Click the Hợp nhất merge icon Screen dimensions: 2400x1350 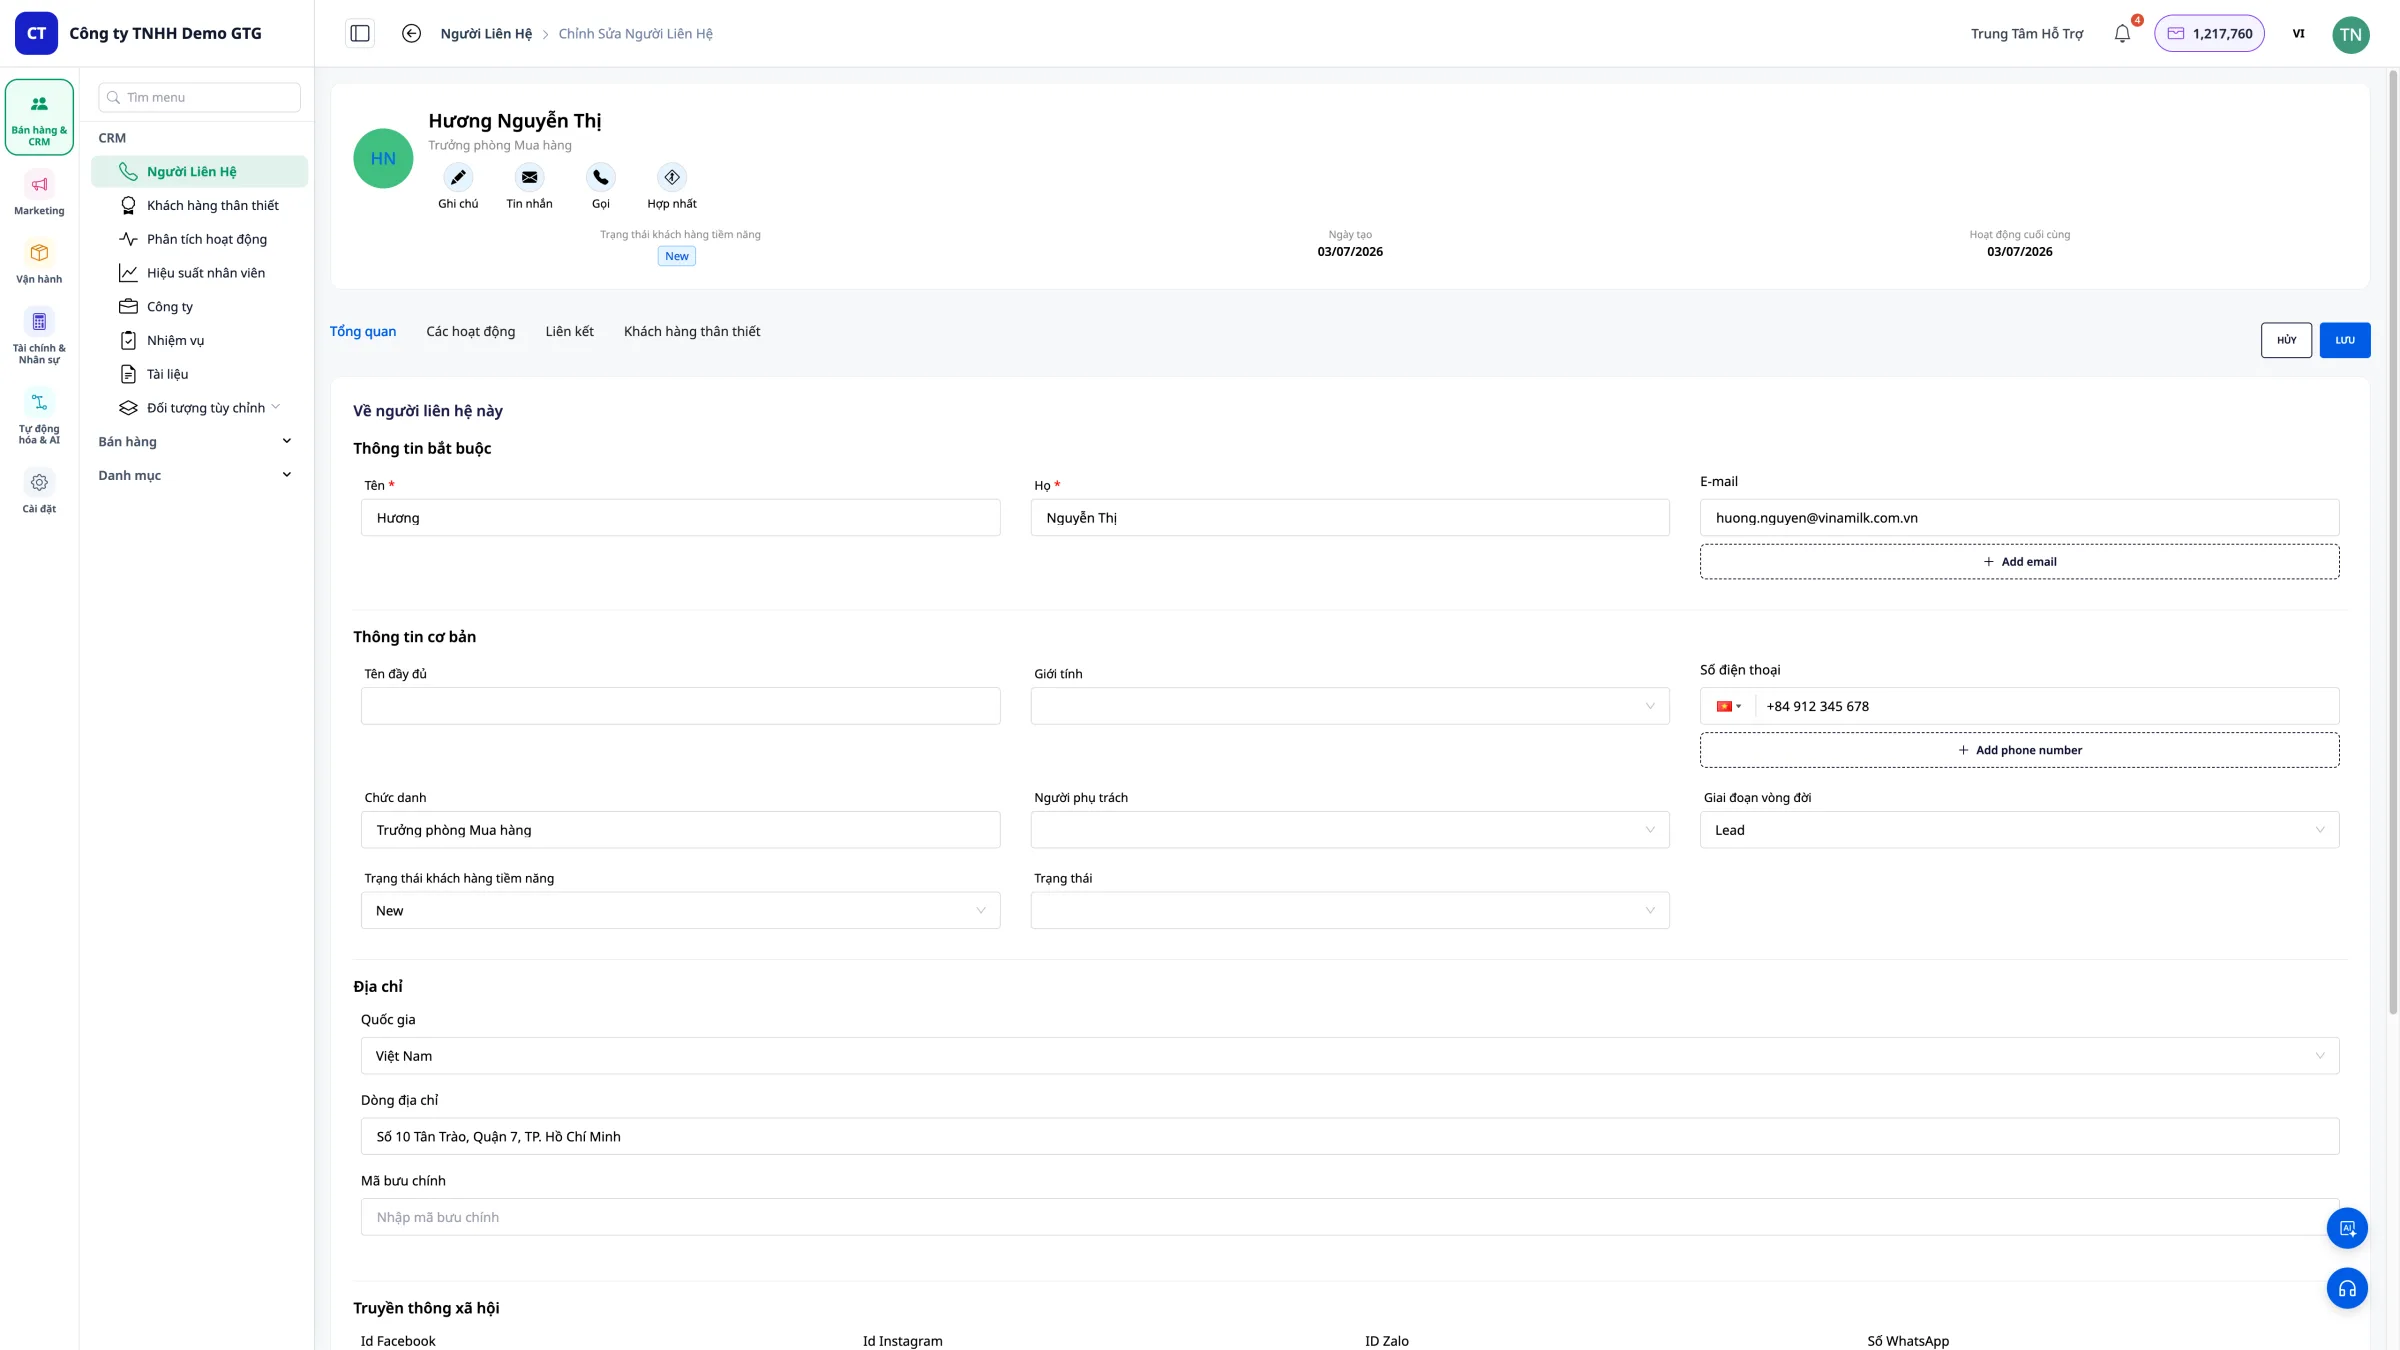click(672, 177)
